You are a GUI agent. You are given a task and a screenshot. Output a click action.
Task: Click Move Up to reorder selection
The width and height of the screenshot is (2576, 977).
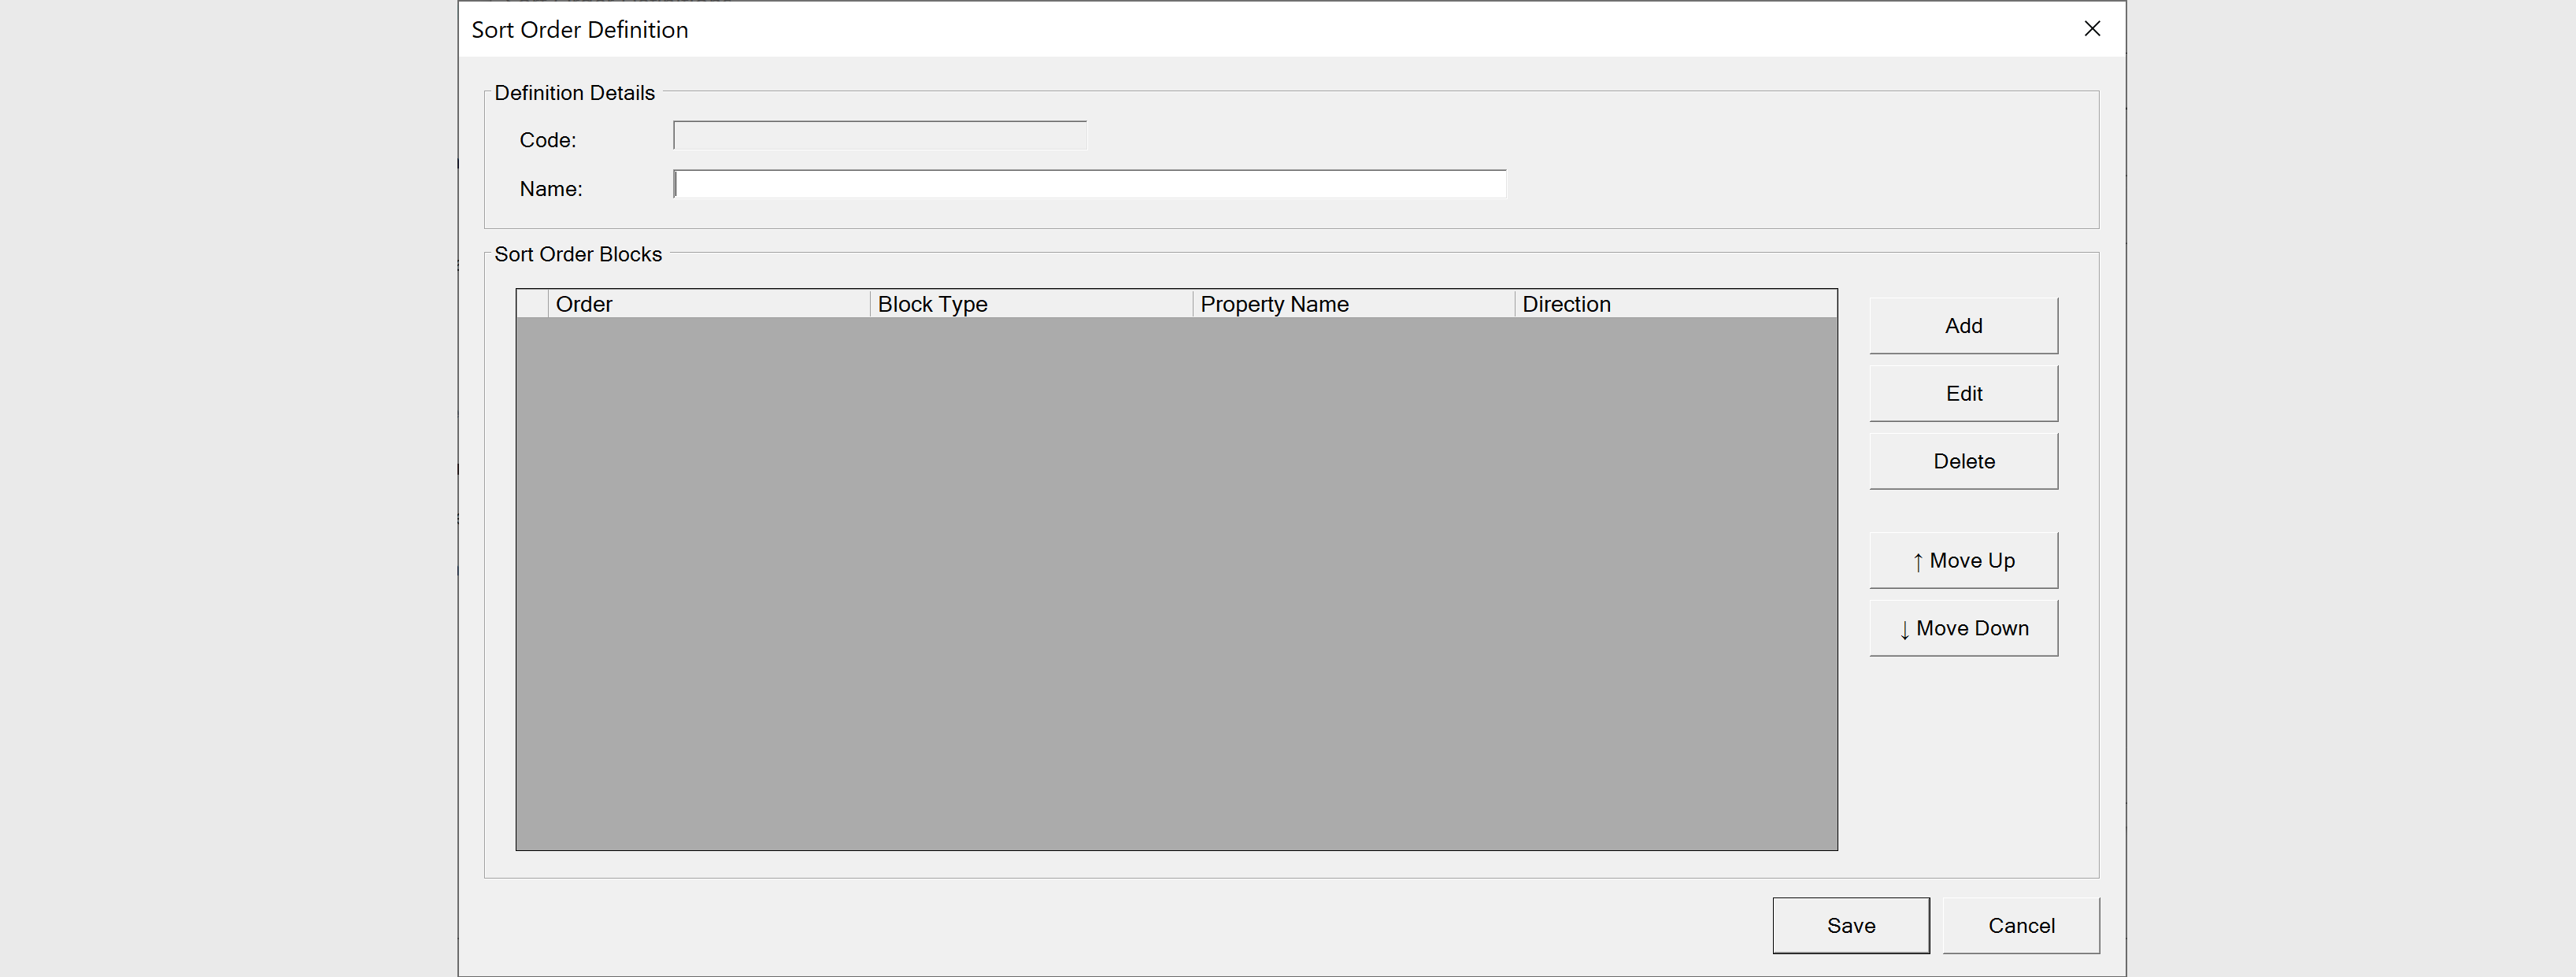(1962, 560)
